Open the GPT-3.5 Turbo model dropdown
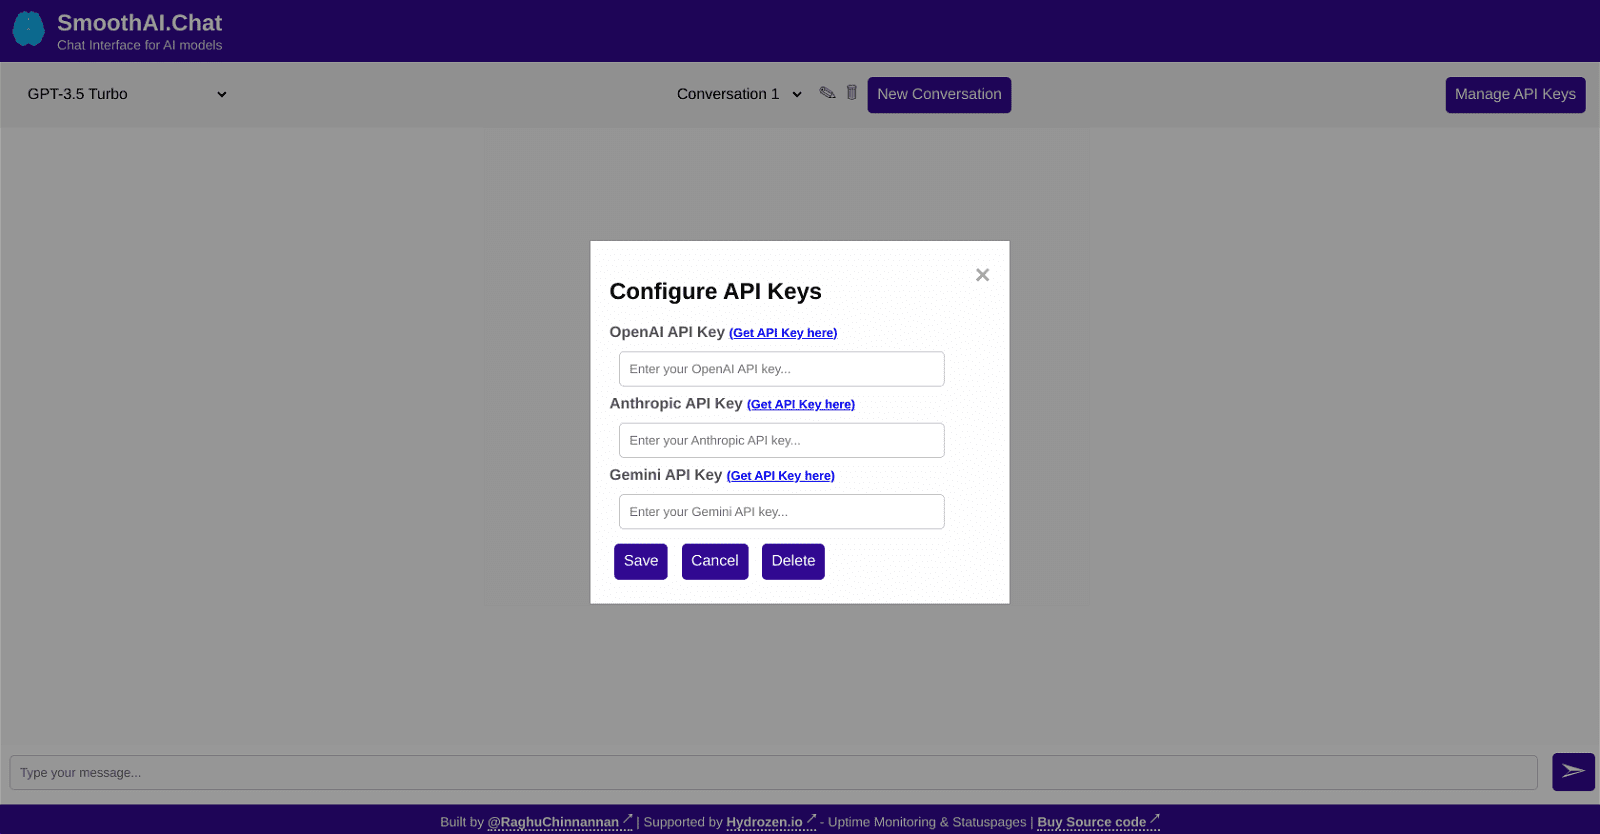Screen dimensions: 1600x834 (x=127, y=94)
